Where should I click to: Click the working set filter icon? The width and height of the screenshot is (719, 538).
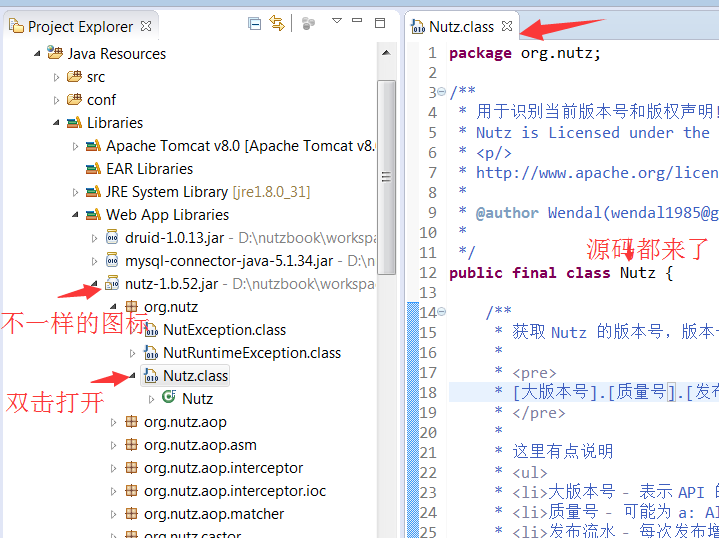tap(309, 23)
